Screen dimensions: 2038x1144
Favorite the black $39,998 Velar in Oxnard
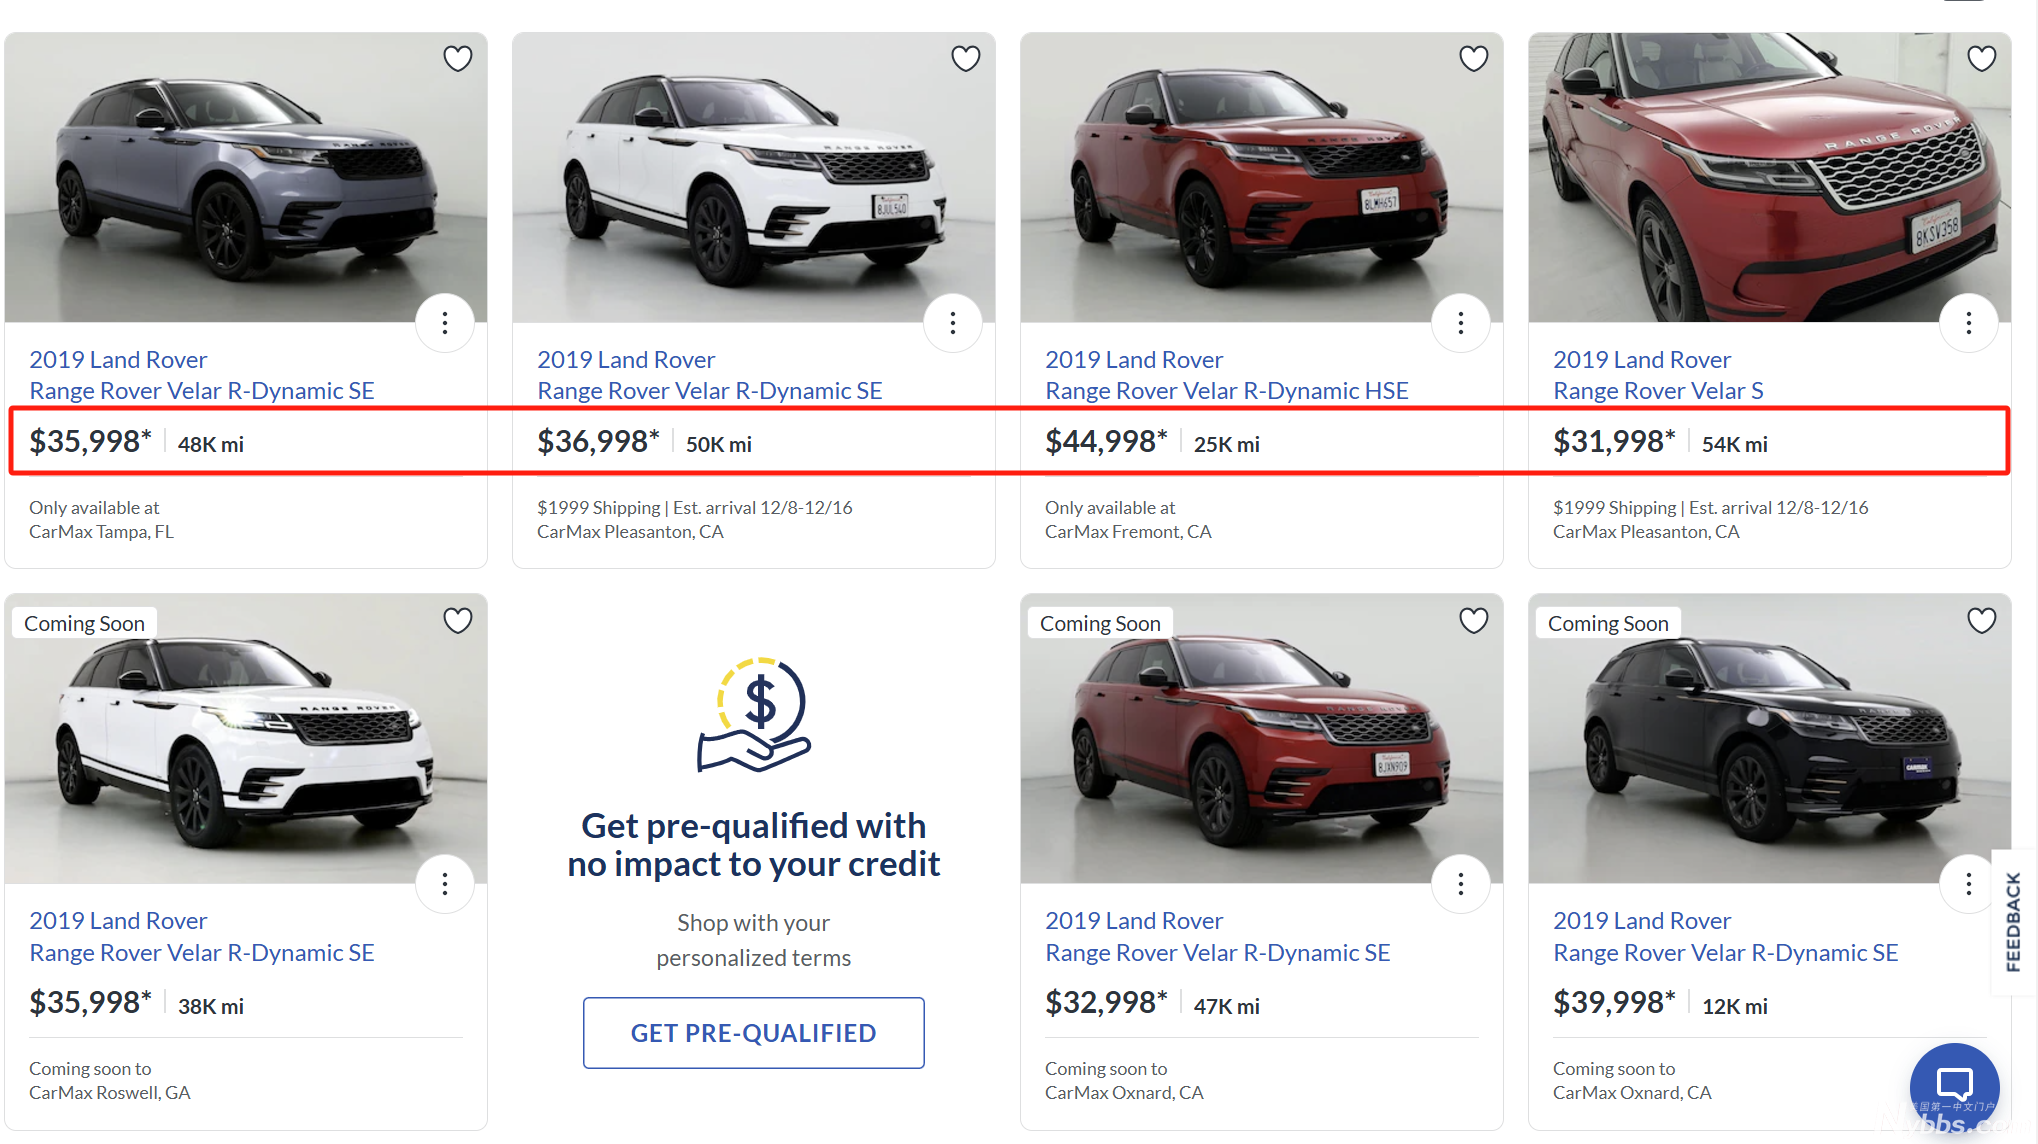[x=1982, y=621]
